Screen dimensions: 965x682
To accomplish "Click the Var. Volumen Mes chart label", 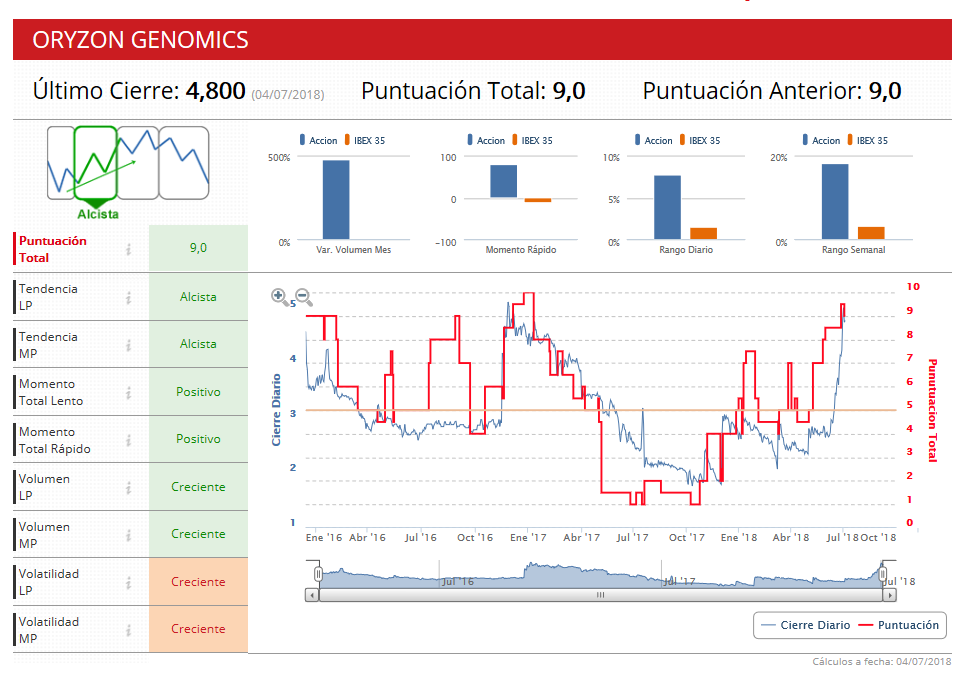I will (354, 250).
